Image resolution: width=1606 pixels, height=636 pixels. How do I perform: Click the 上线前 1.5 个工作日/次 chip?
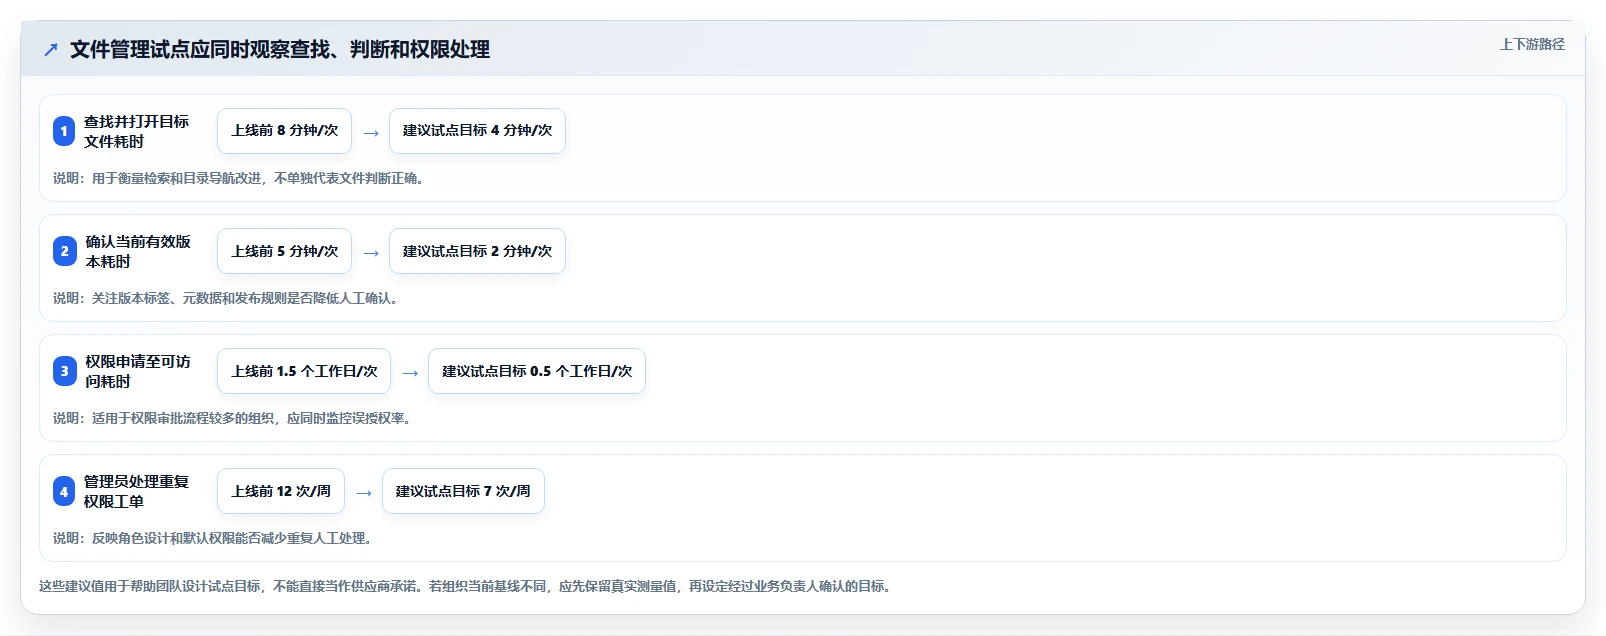click(x=304, y=371)
